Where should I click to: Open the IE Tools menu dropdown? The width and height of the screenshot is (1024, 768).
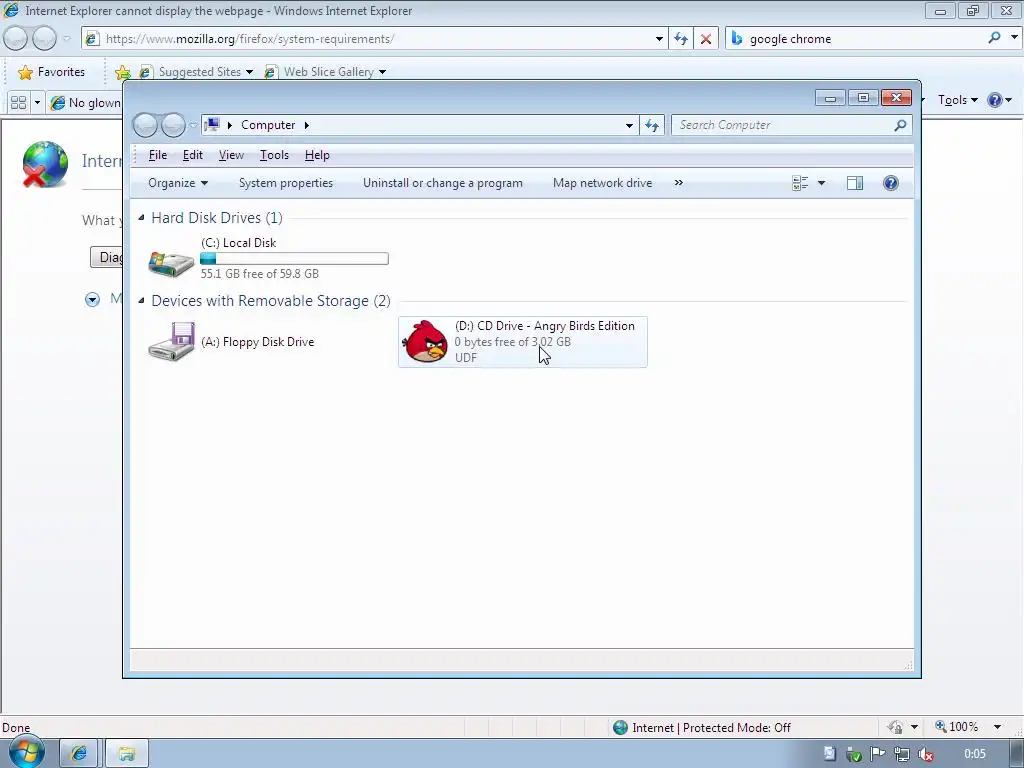coord(957,100)
